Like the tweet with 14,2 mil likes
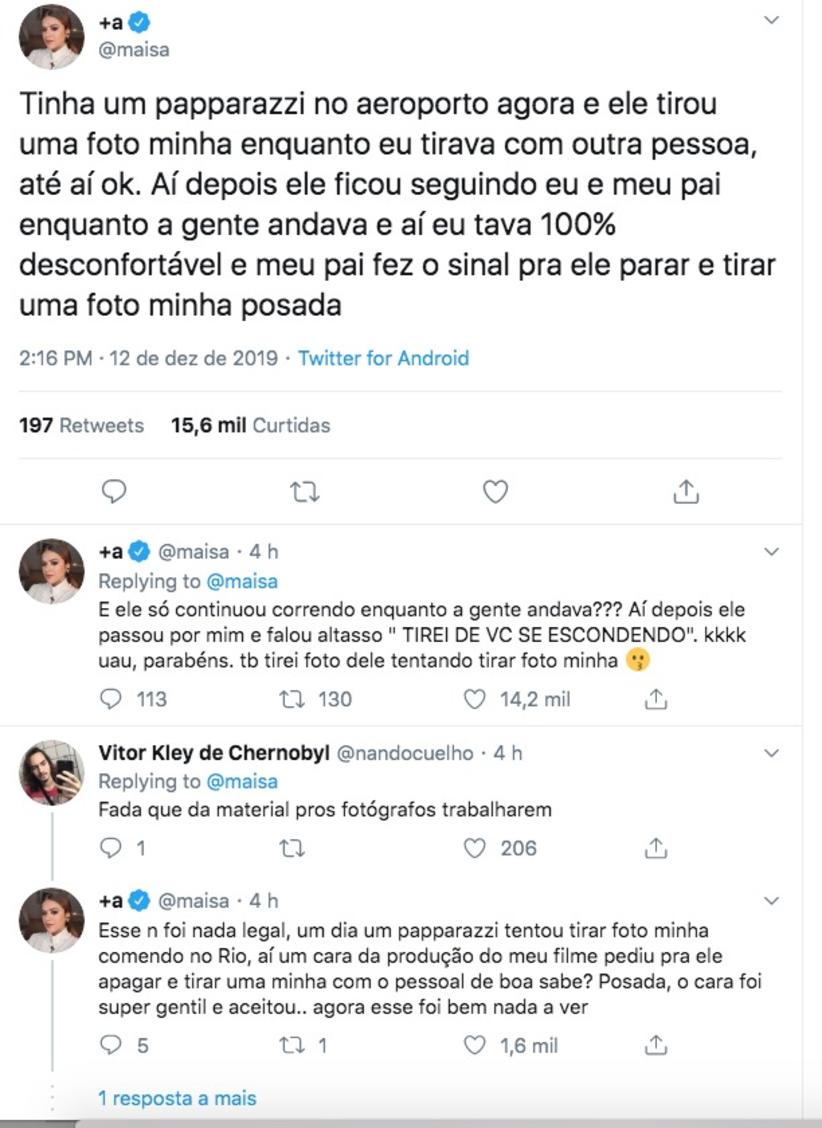Screen dimensions: 822x1128 click(x=476, y=700)
